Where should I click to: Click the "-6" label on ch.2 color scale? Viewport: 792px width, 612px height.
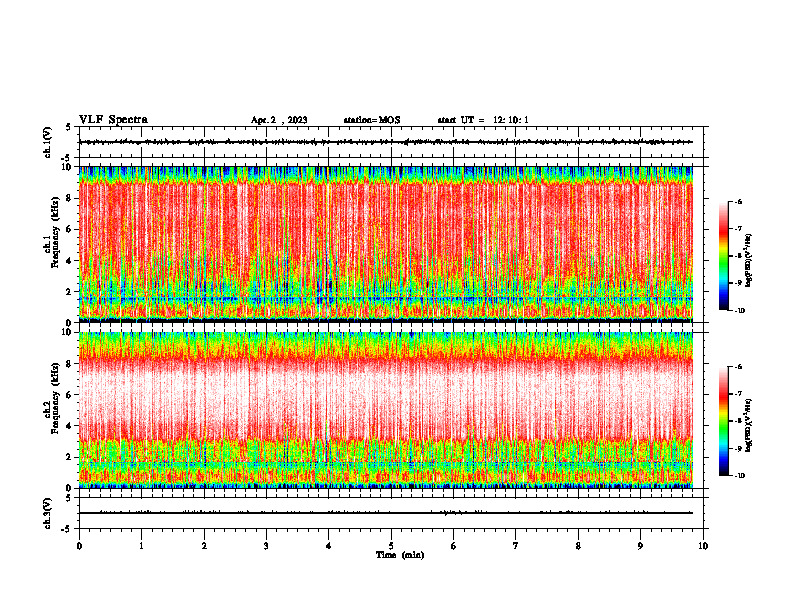click(738, 367)
